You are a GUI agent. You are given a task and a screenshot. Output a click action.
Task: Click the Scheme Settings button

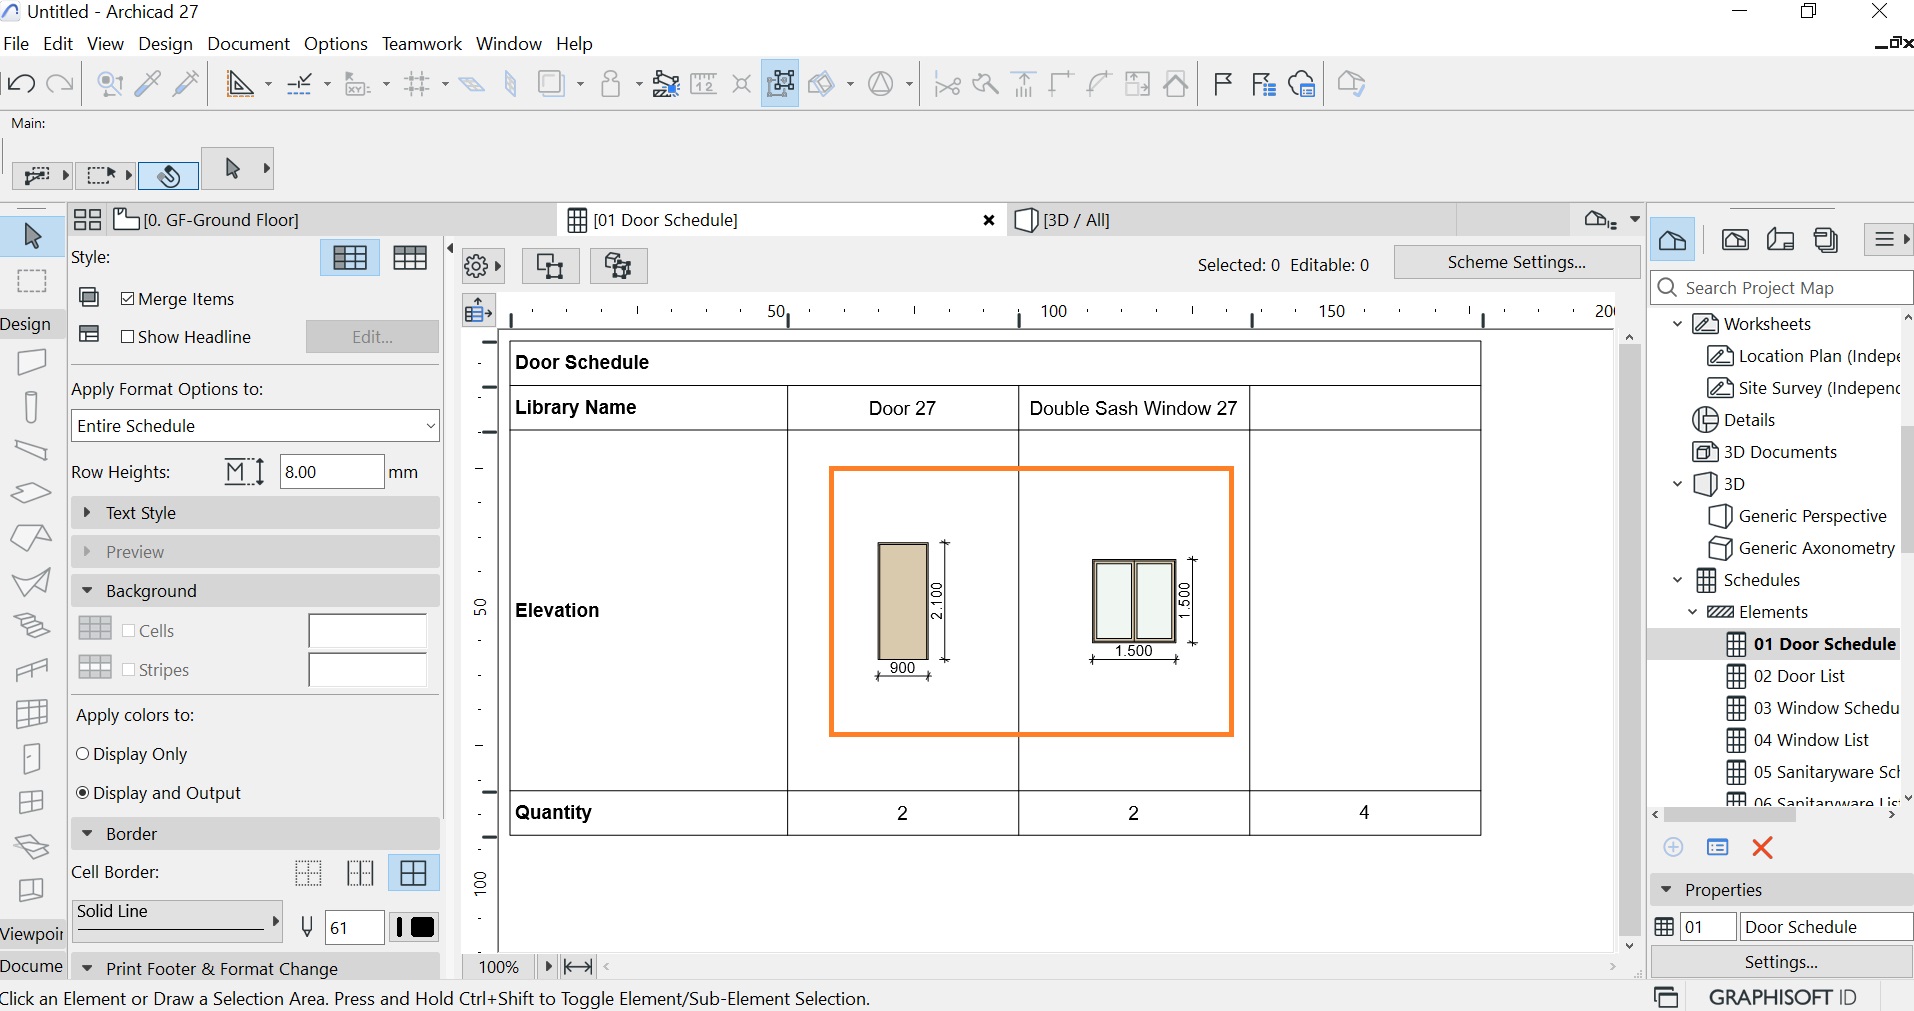[1516, 263]
